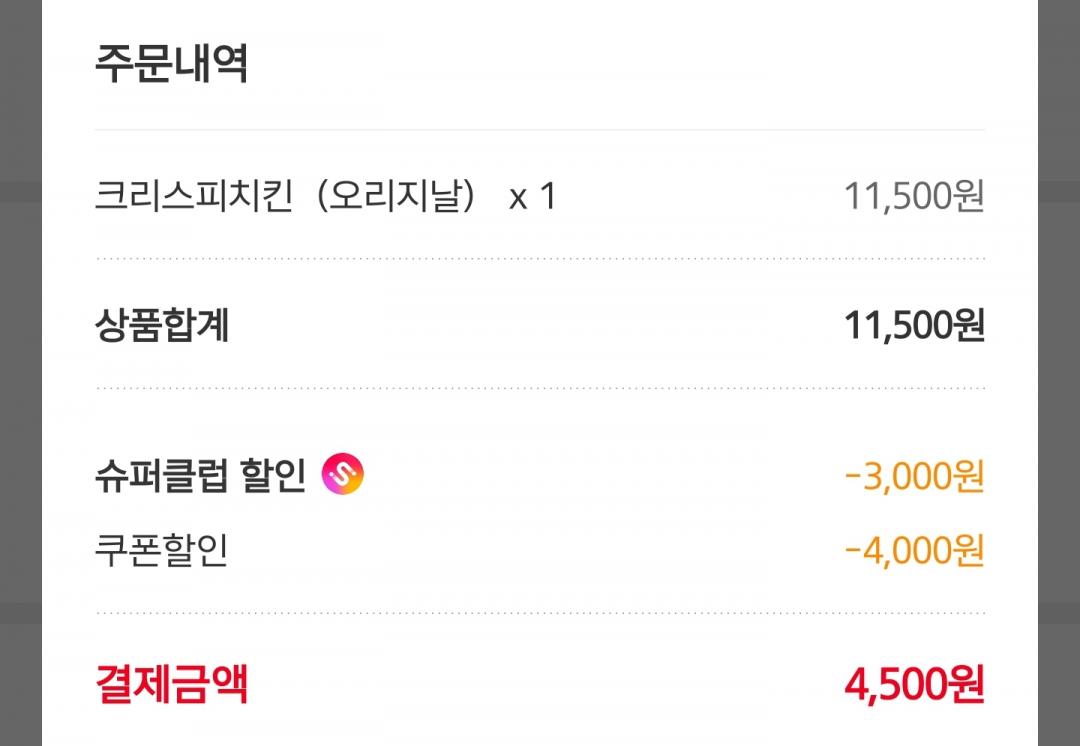Click the x 1 quantity indicator

pyautogui.click(x=531, y=196)
